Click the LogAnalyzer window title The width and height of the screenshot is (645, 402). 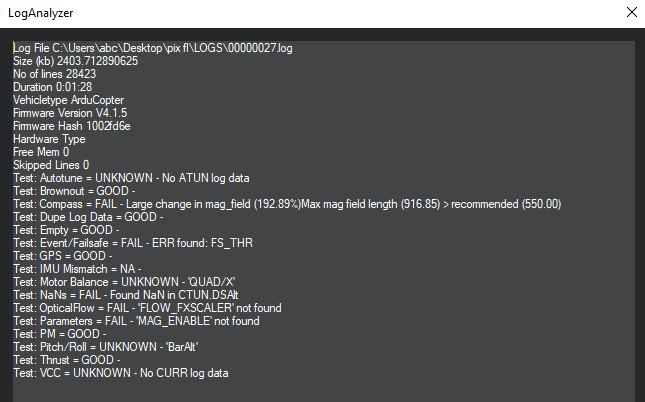tap(40, 13)
